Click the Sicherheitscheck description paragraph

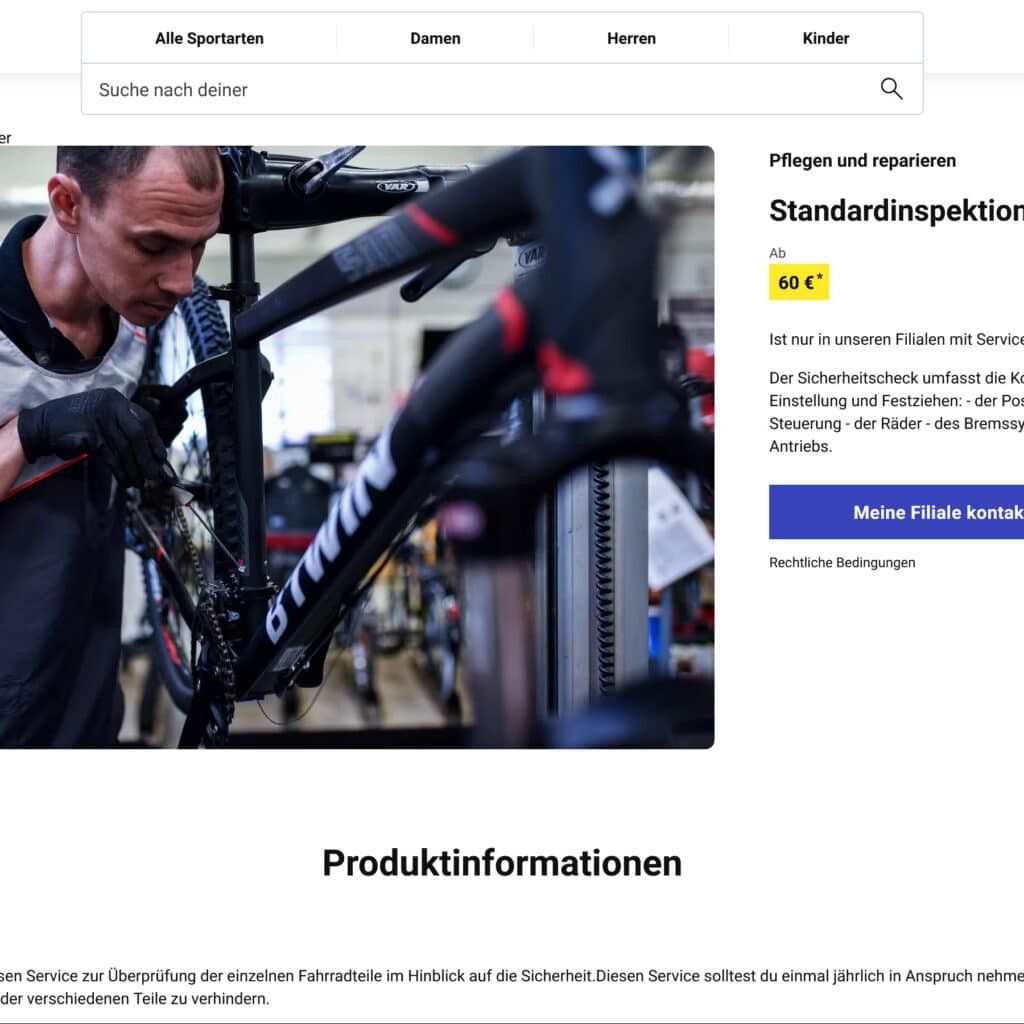point(897,412)
